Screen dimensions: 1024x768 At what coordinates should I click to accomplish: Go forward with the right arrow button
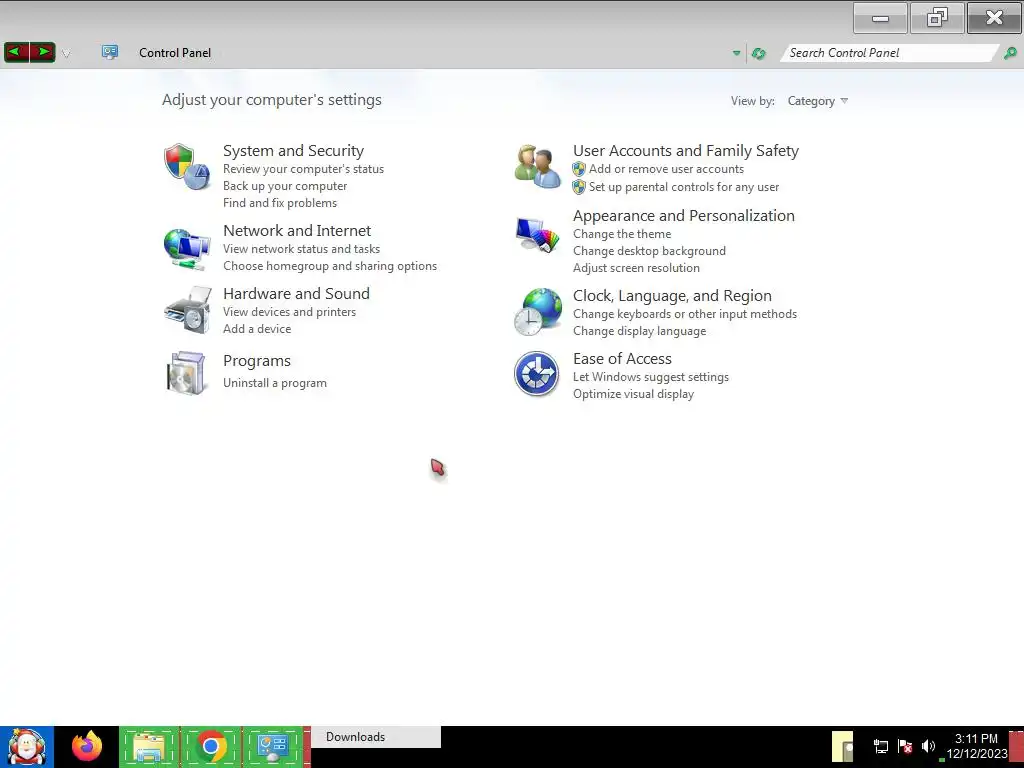[42, 52]
